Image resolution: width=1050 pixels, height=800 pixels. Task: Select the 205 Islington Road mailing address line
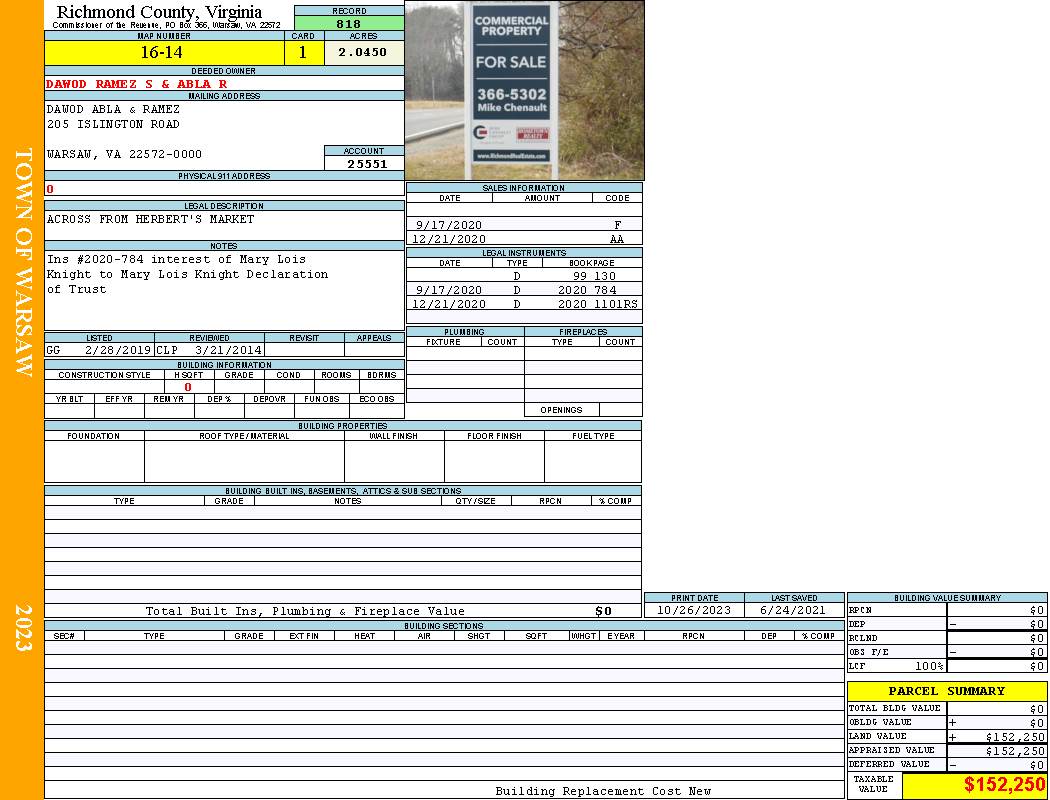click(x=113, y=124)
